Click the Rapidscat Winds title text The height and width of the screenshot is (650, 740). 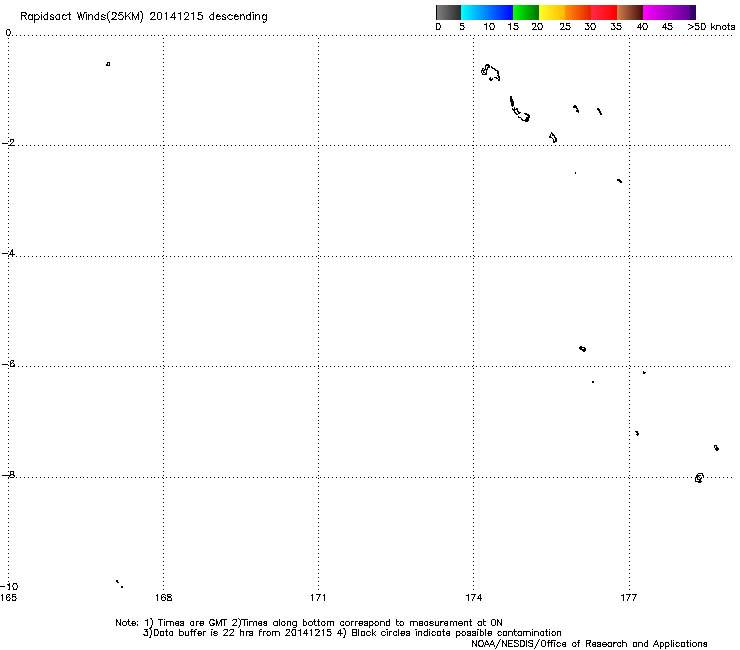(x=143, y=17)
